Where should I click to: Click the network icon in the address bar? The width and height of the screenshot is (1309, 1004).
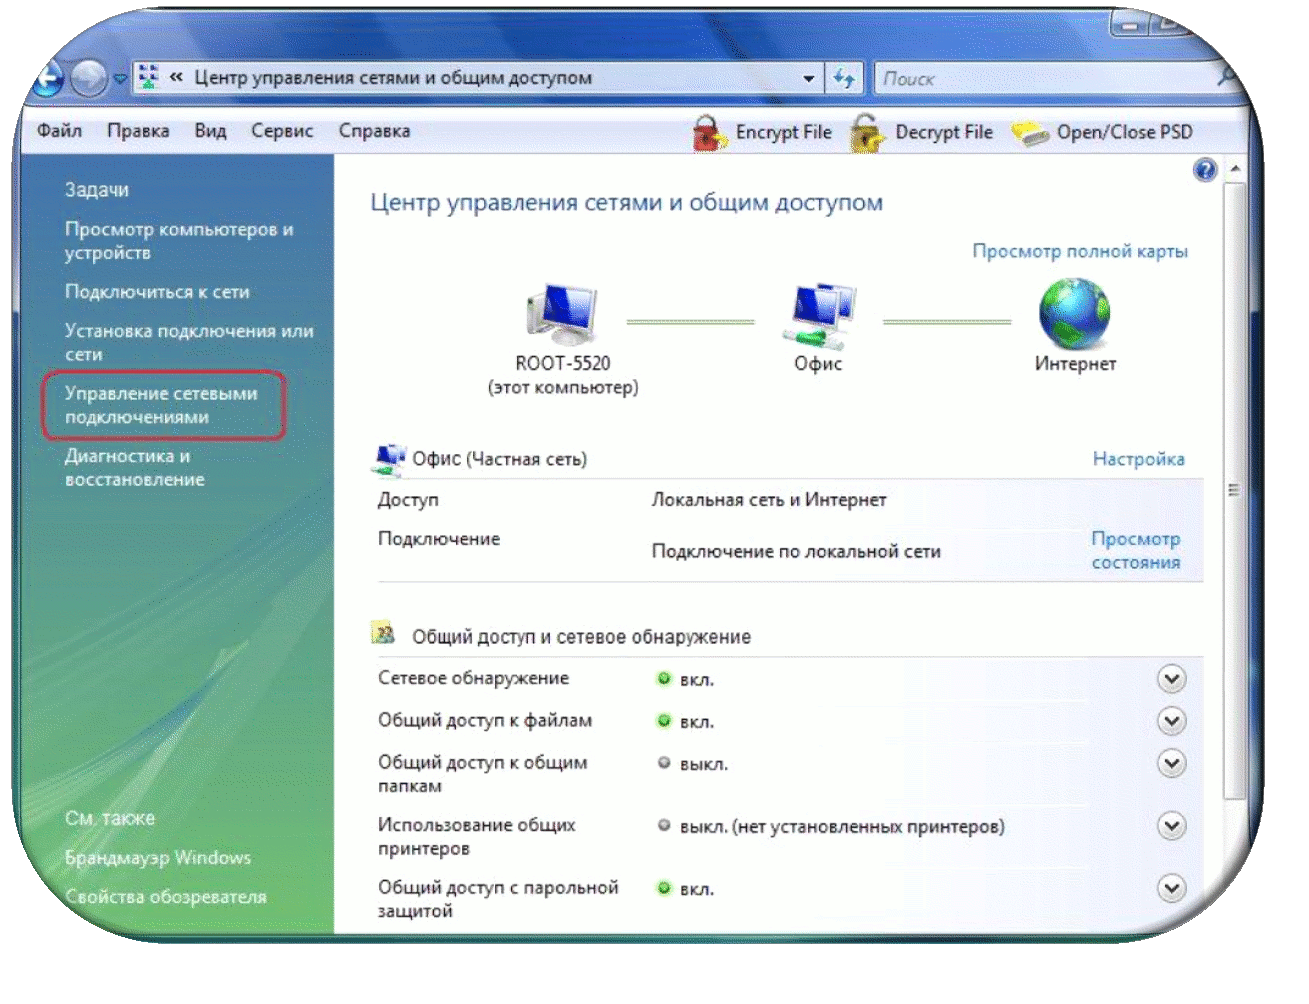click(x=148, y=77)
